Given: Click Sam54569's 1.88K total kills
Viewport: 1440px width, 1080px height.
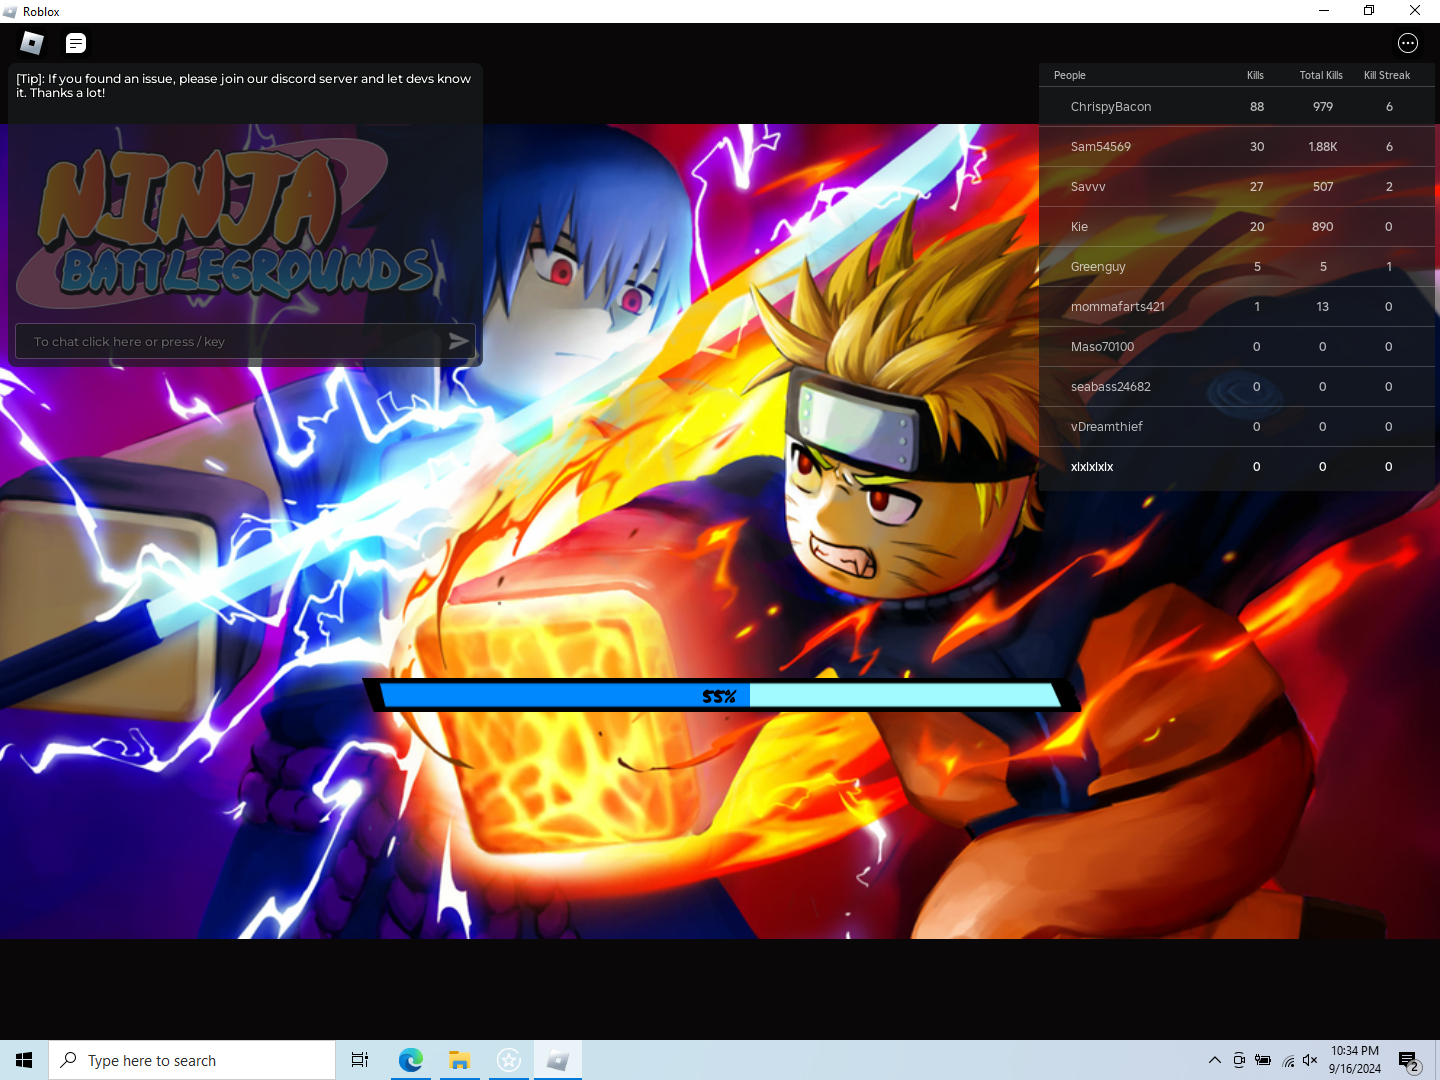Looking at the screenshot, I should click(1323, 146).
